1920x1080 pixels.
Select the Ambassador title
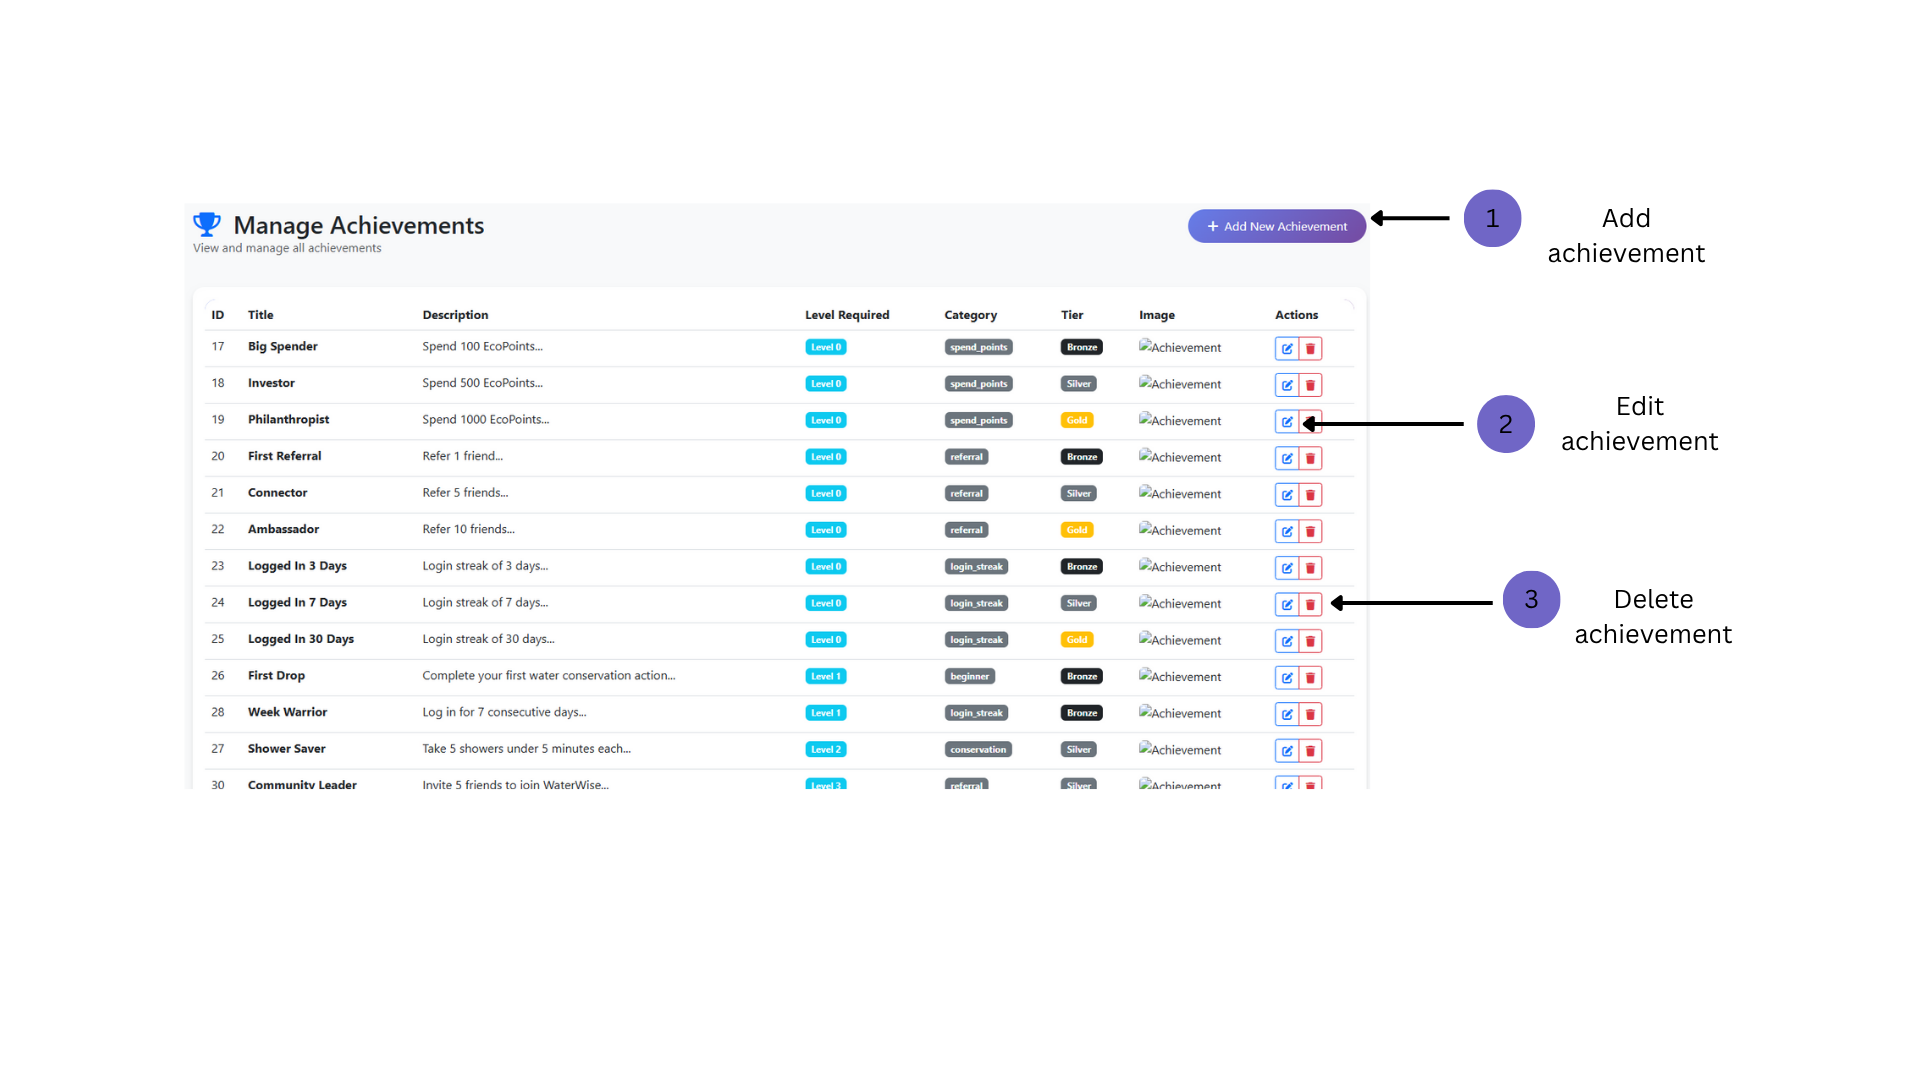point(283,529)
